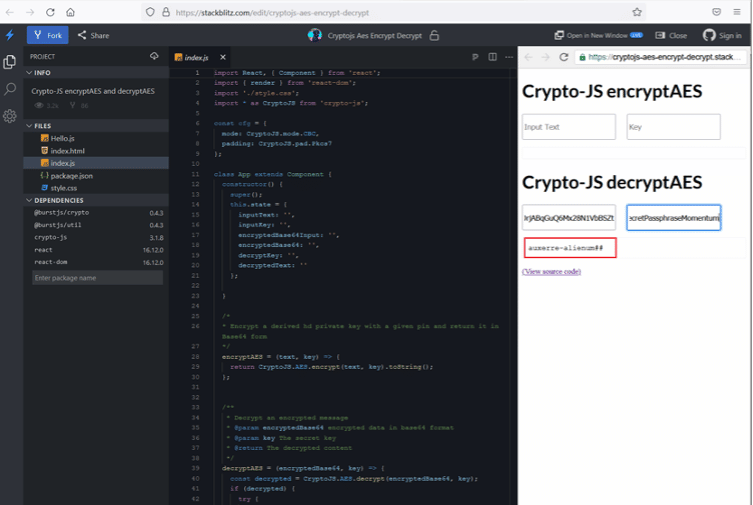Open the settings gear in sidebar
The width and height of the screenshot is (753, 505).
pyautogui.click(x=10, y=116)
